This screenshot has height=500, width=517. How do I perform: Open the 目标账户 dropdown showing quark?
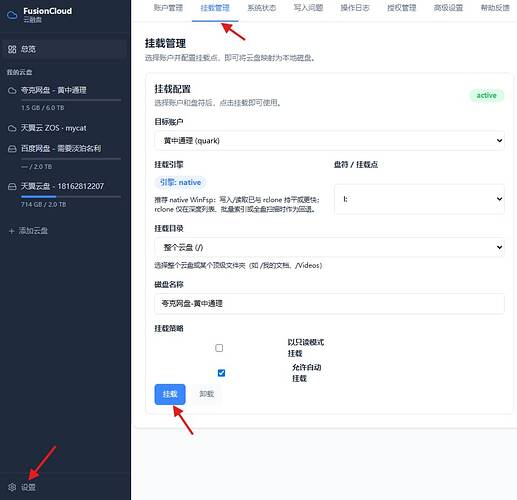(x=329, y=141)
